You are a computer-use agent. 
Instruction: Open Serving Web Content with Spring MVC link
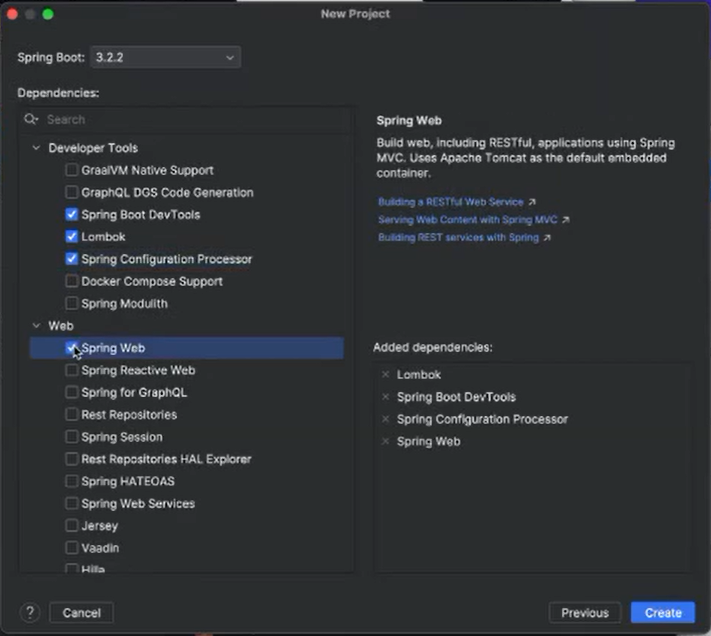(468, 220)
